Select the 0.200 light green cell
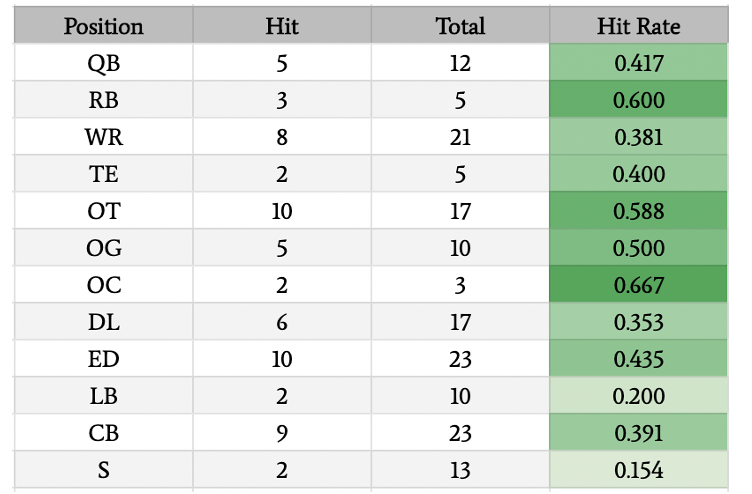Viewport: 752px width, 494px height. tap(638, 396)
